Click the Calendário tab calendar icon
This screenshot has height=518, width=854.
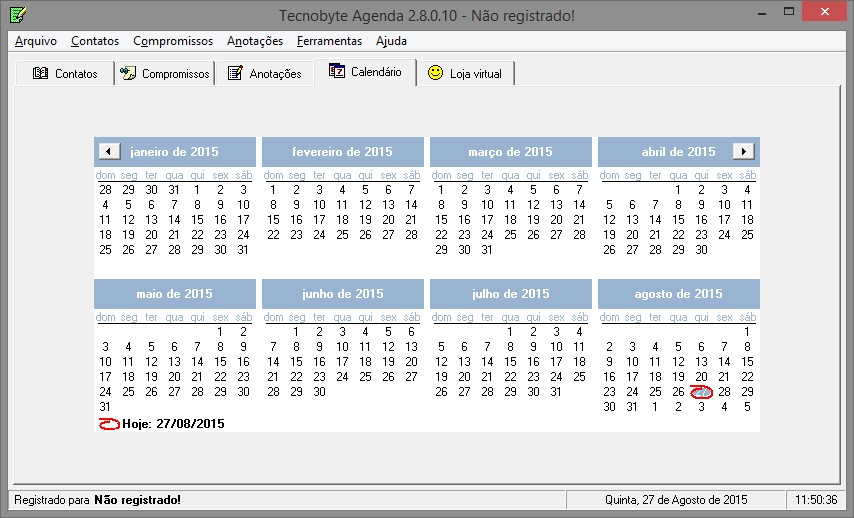tap(337, 71)
